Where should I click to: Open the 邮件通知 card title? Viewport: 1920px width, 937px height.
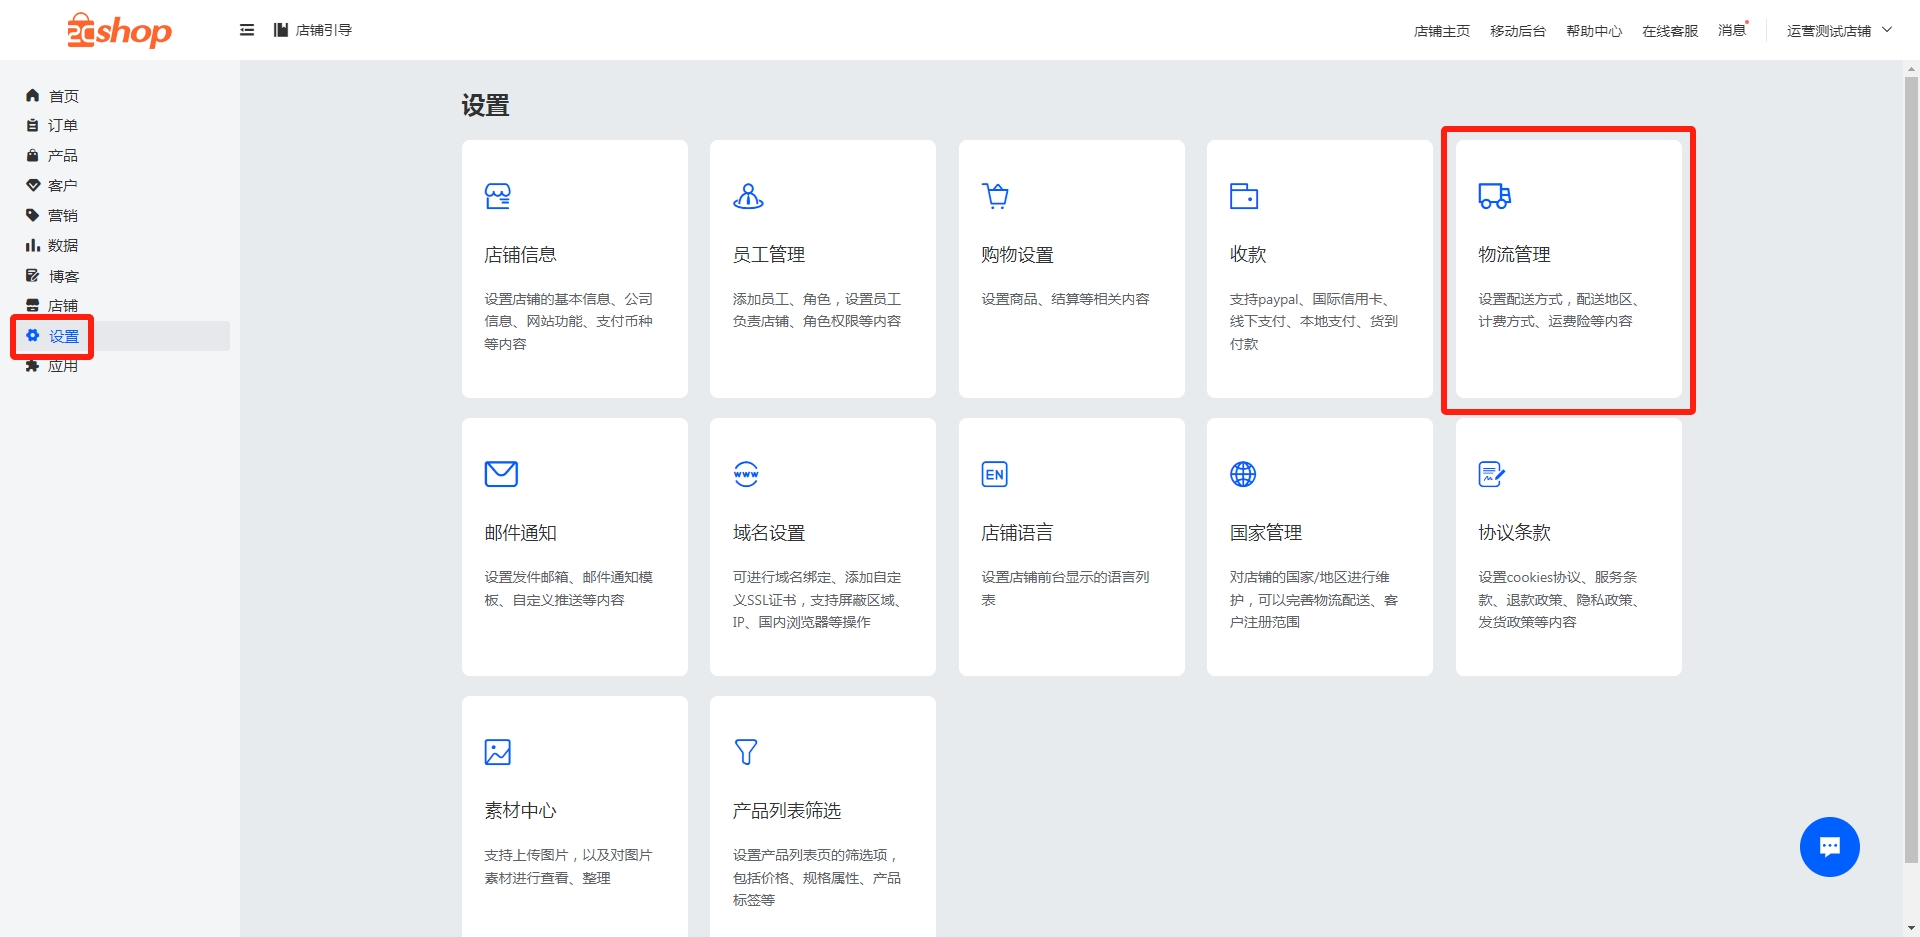point(520,533)
